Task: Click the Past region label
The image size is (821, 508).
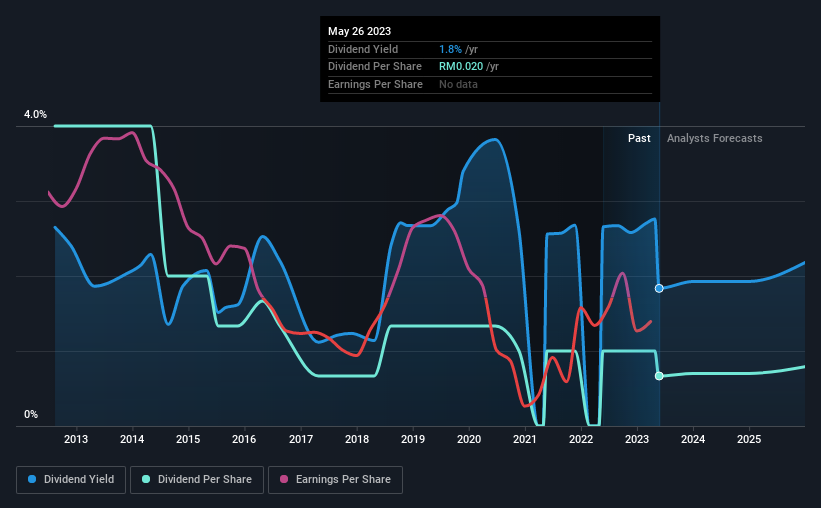Action: coord(639,138)
